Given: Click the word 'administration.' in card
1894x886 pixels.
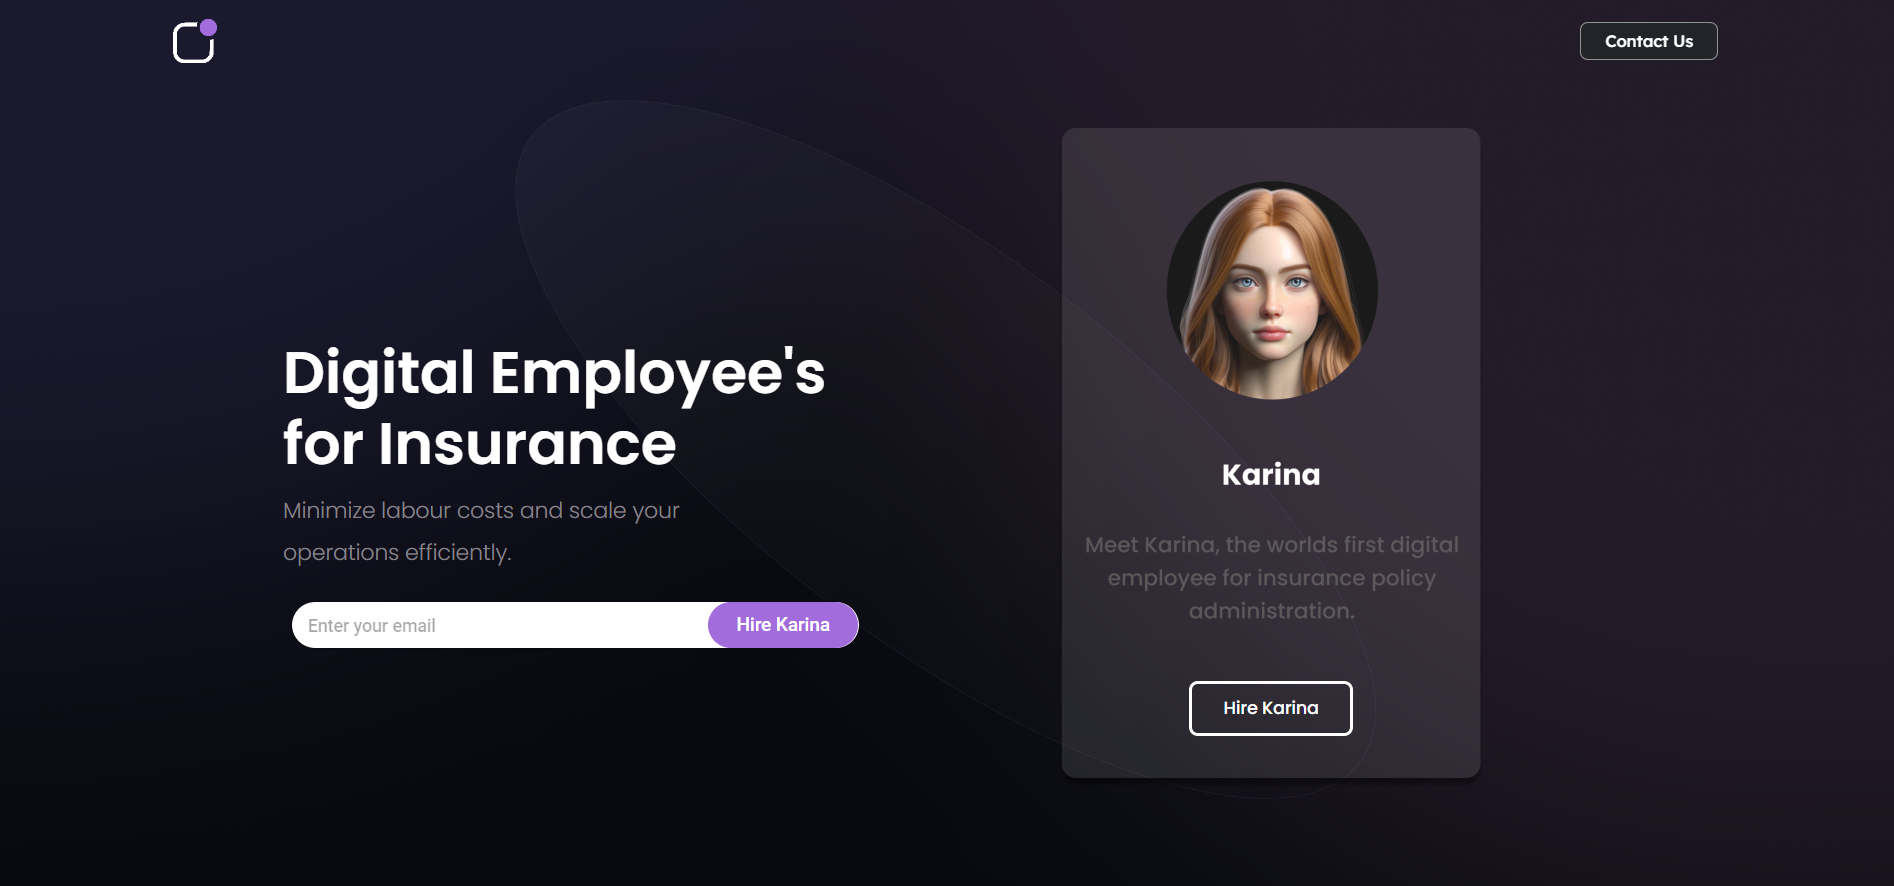Looking at the screenshot, I should coord(1271,611).
